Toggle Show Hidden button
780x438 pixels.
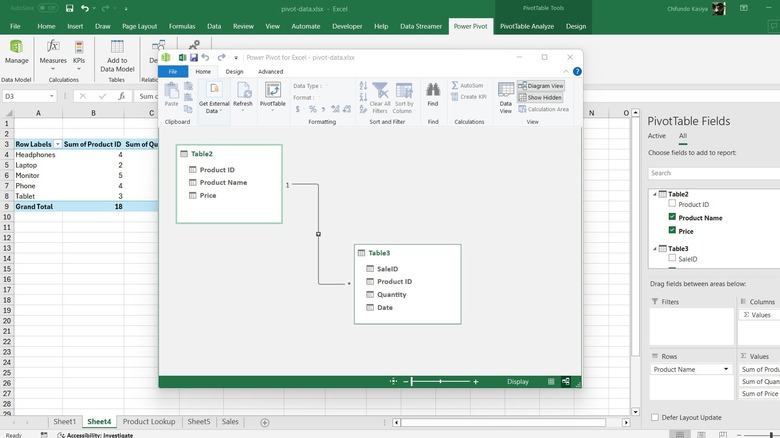click(540, 98)
